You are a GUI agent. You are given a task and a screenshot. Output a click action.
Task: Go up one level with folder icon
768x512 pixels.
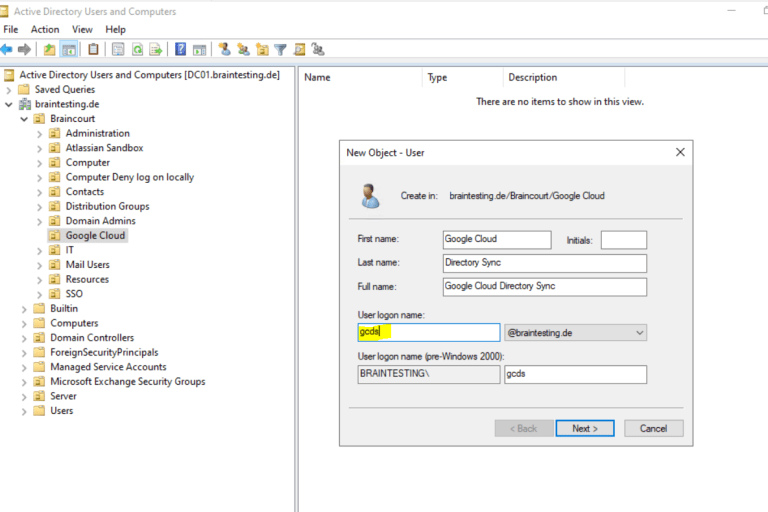(x=49, y=49)
